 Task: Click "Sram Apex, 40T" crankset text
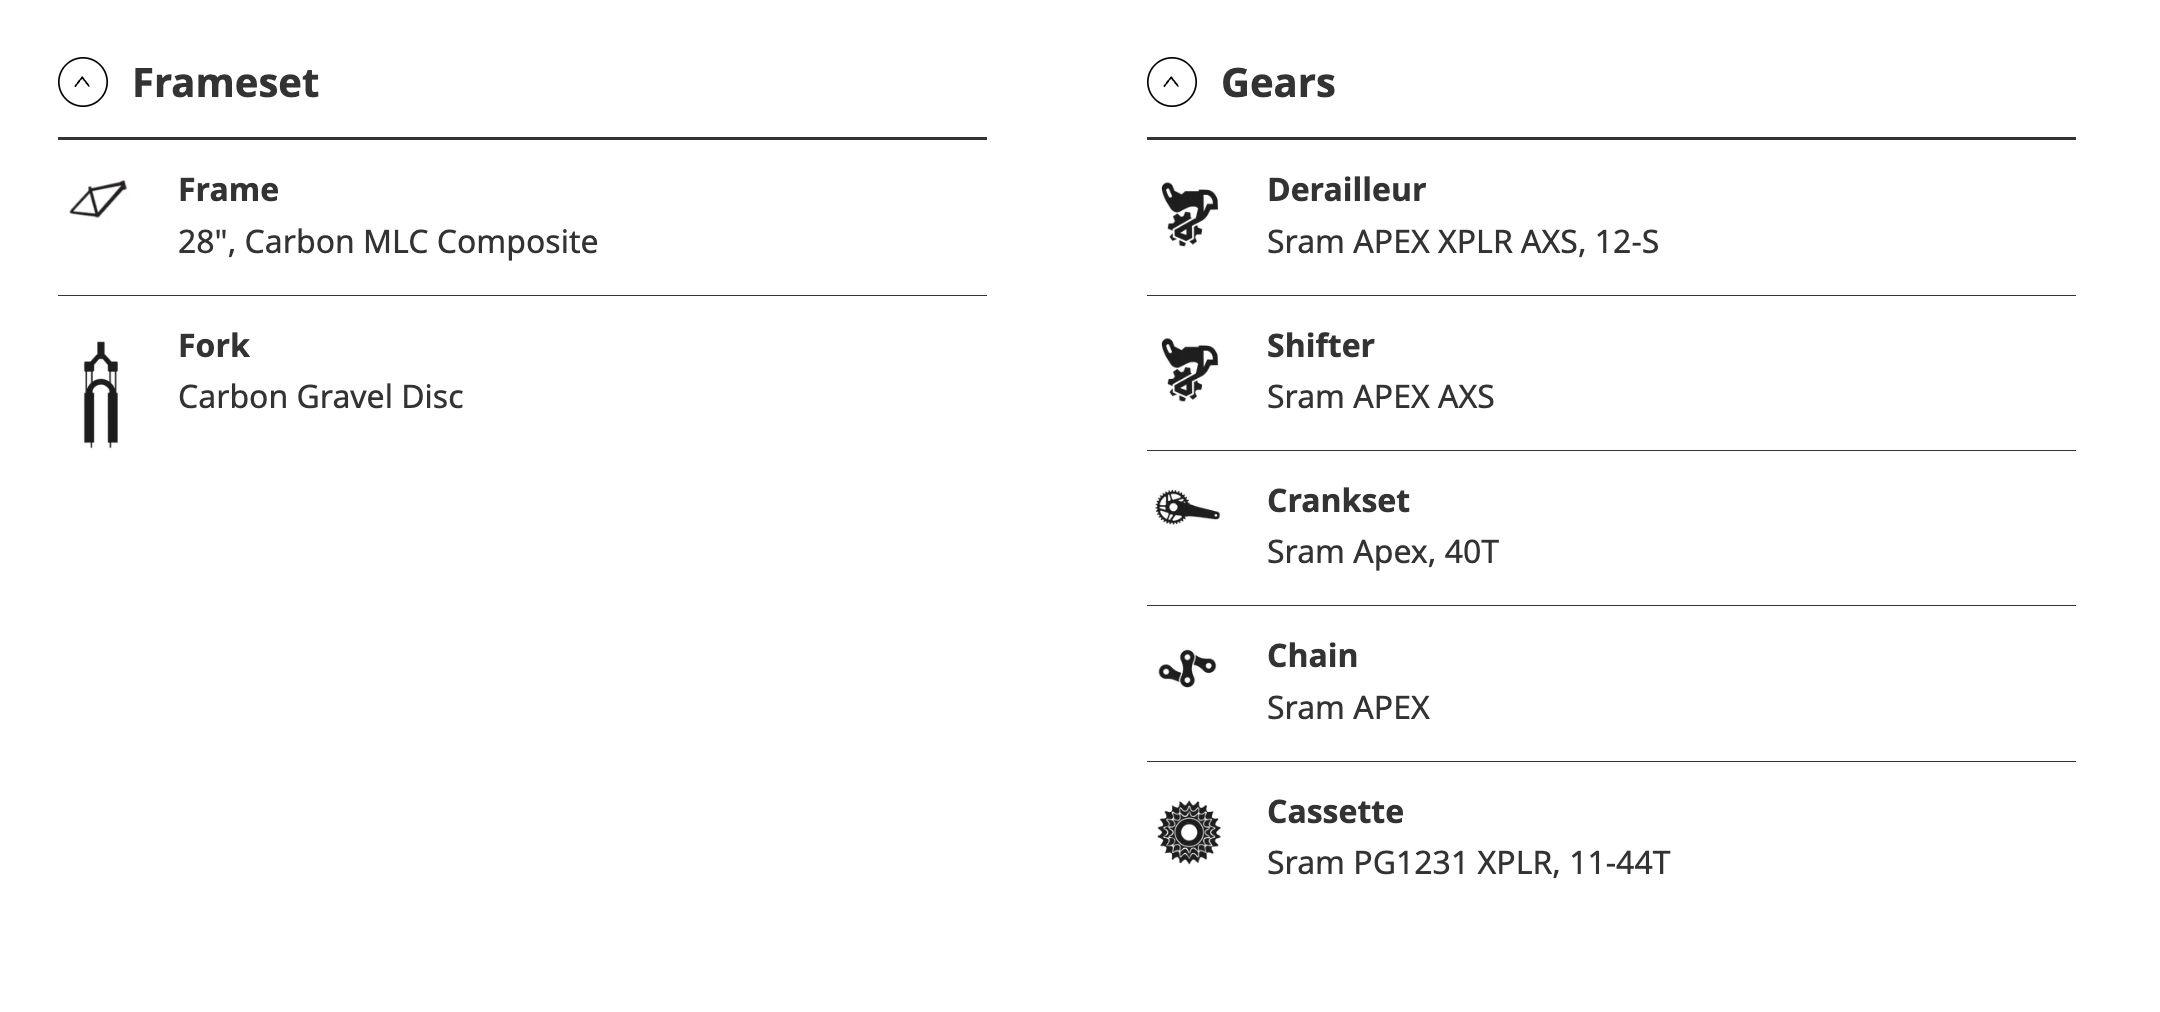coord(1382,552)
